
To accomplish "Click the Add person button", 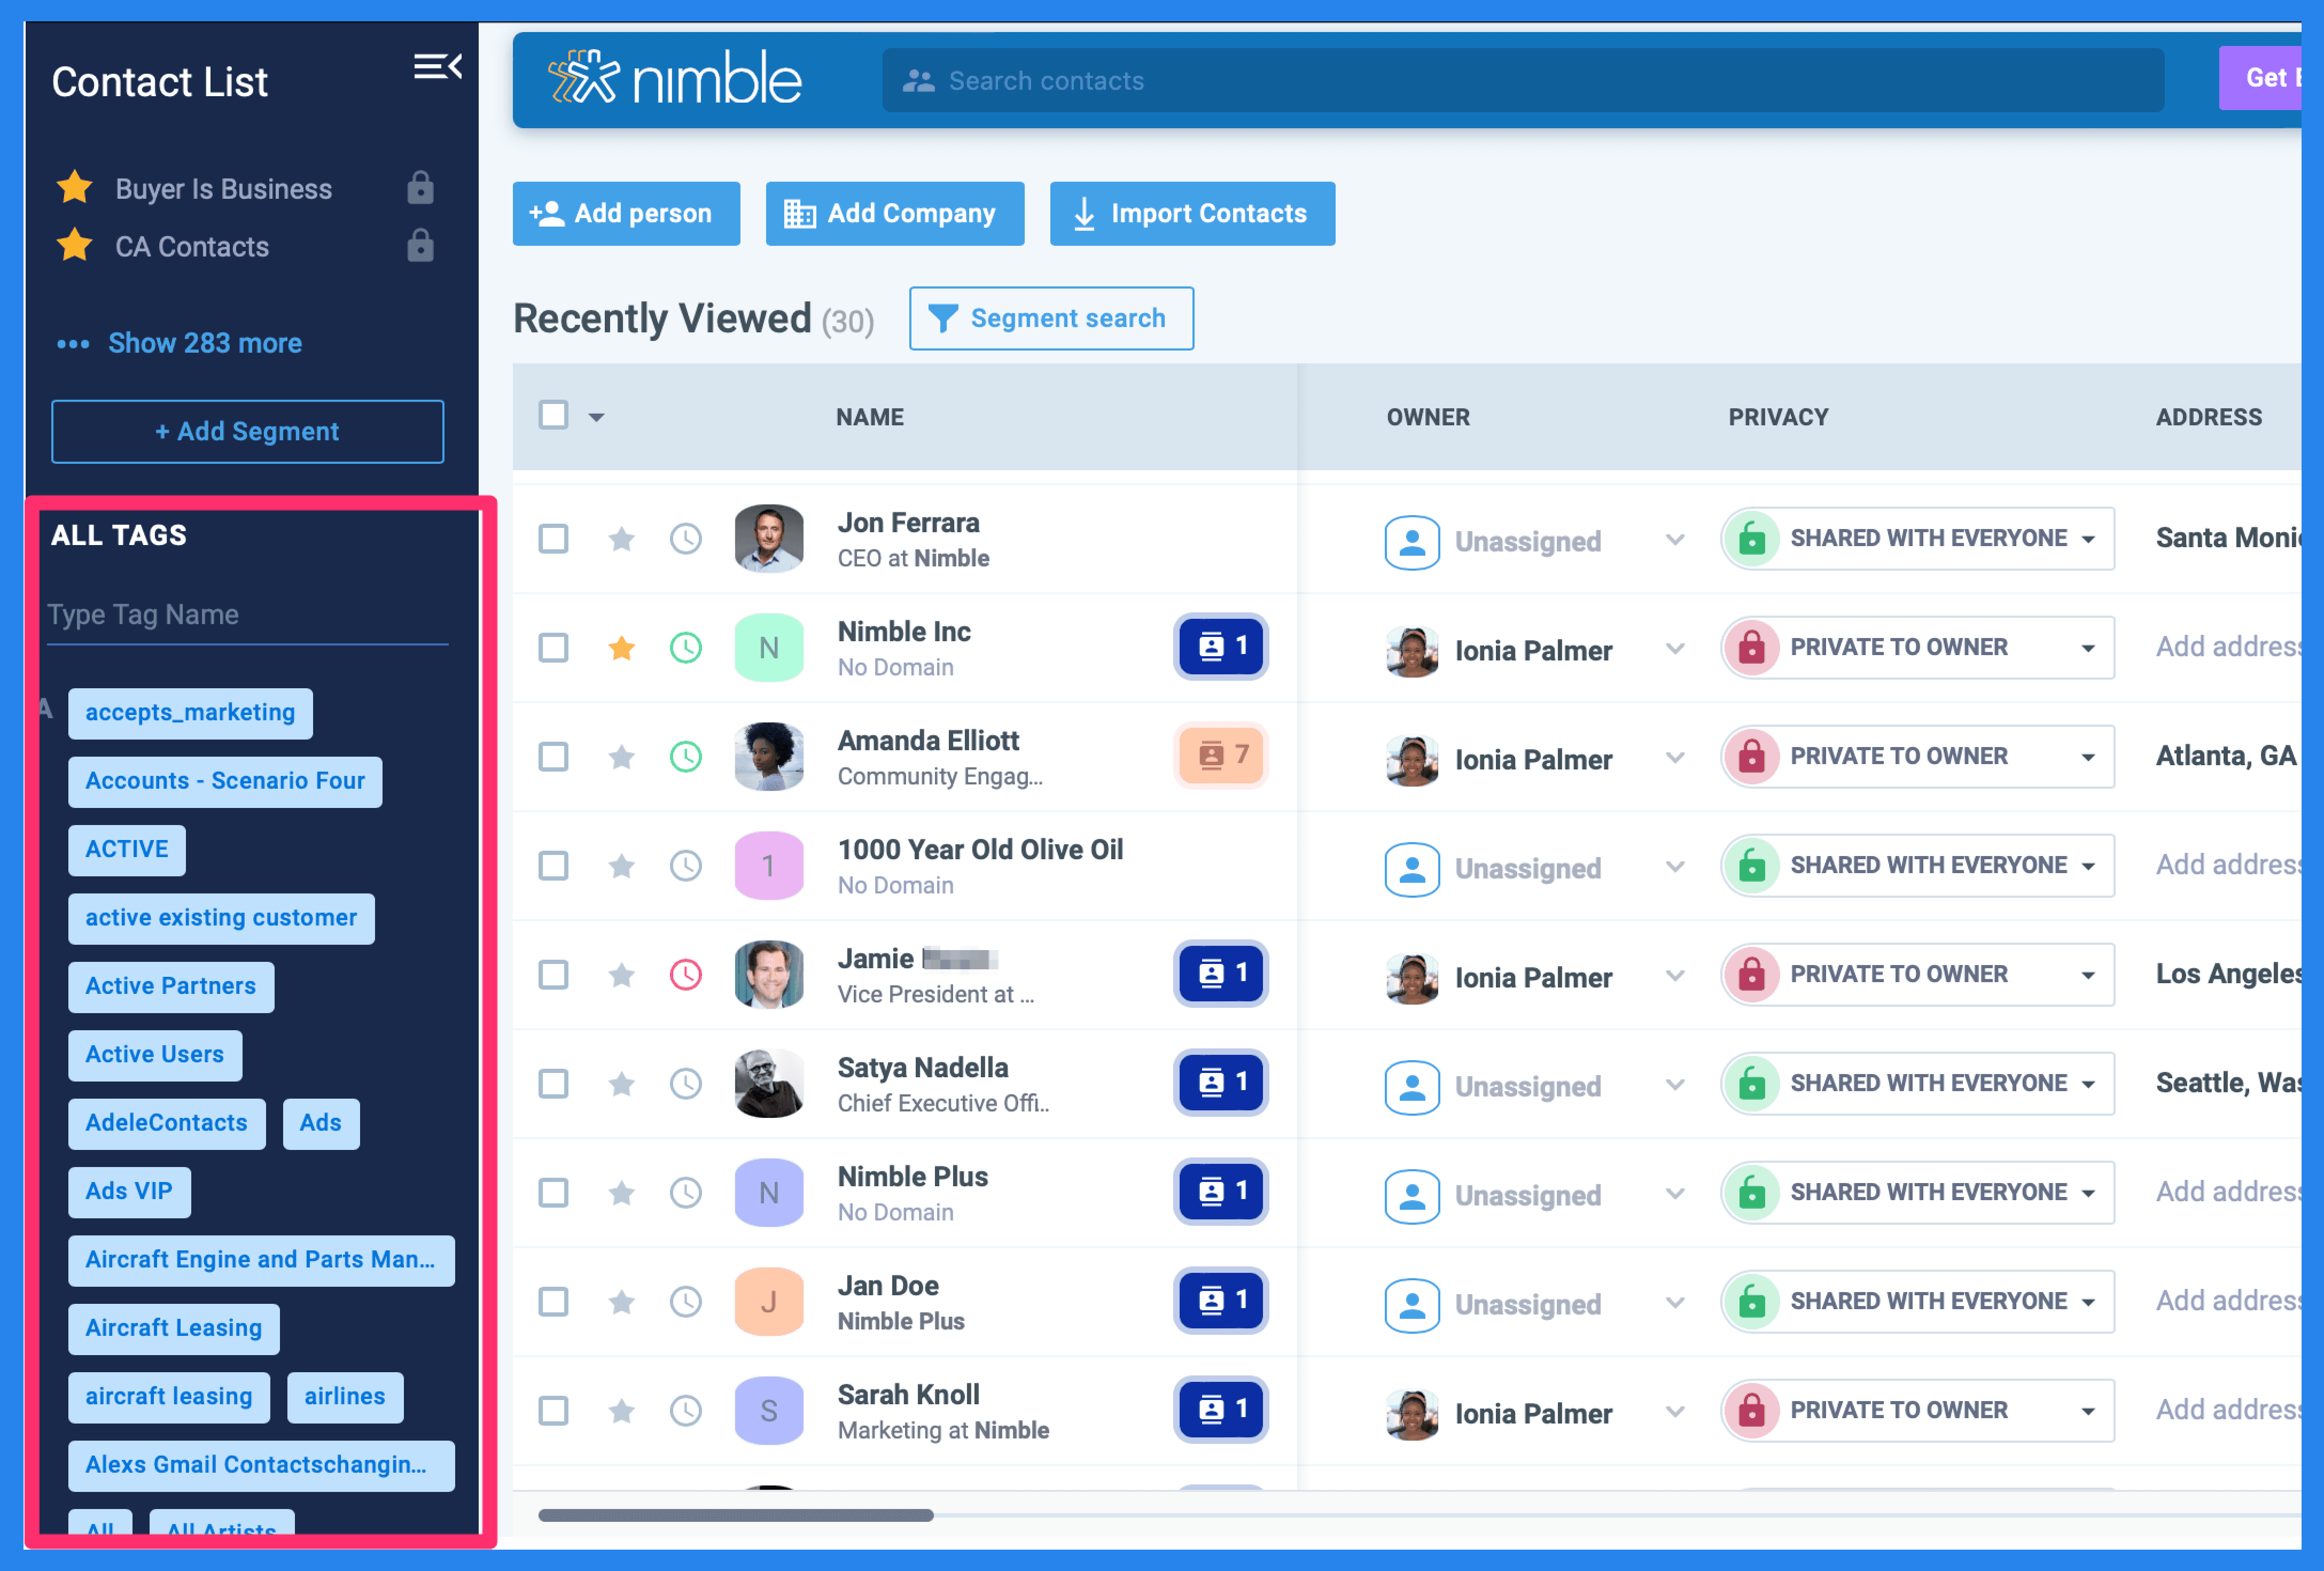I will click(x=626, y=214).
